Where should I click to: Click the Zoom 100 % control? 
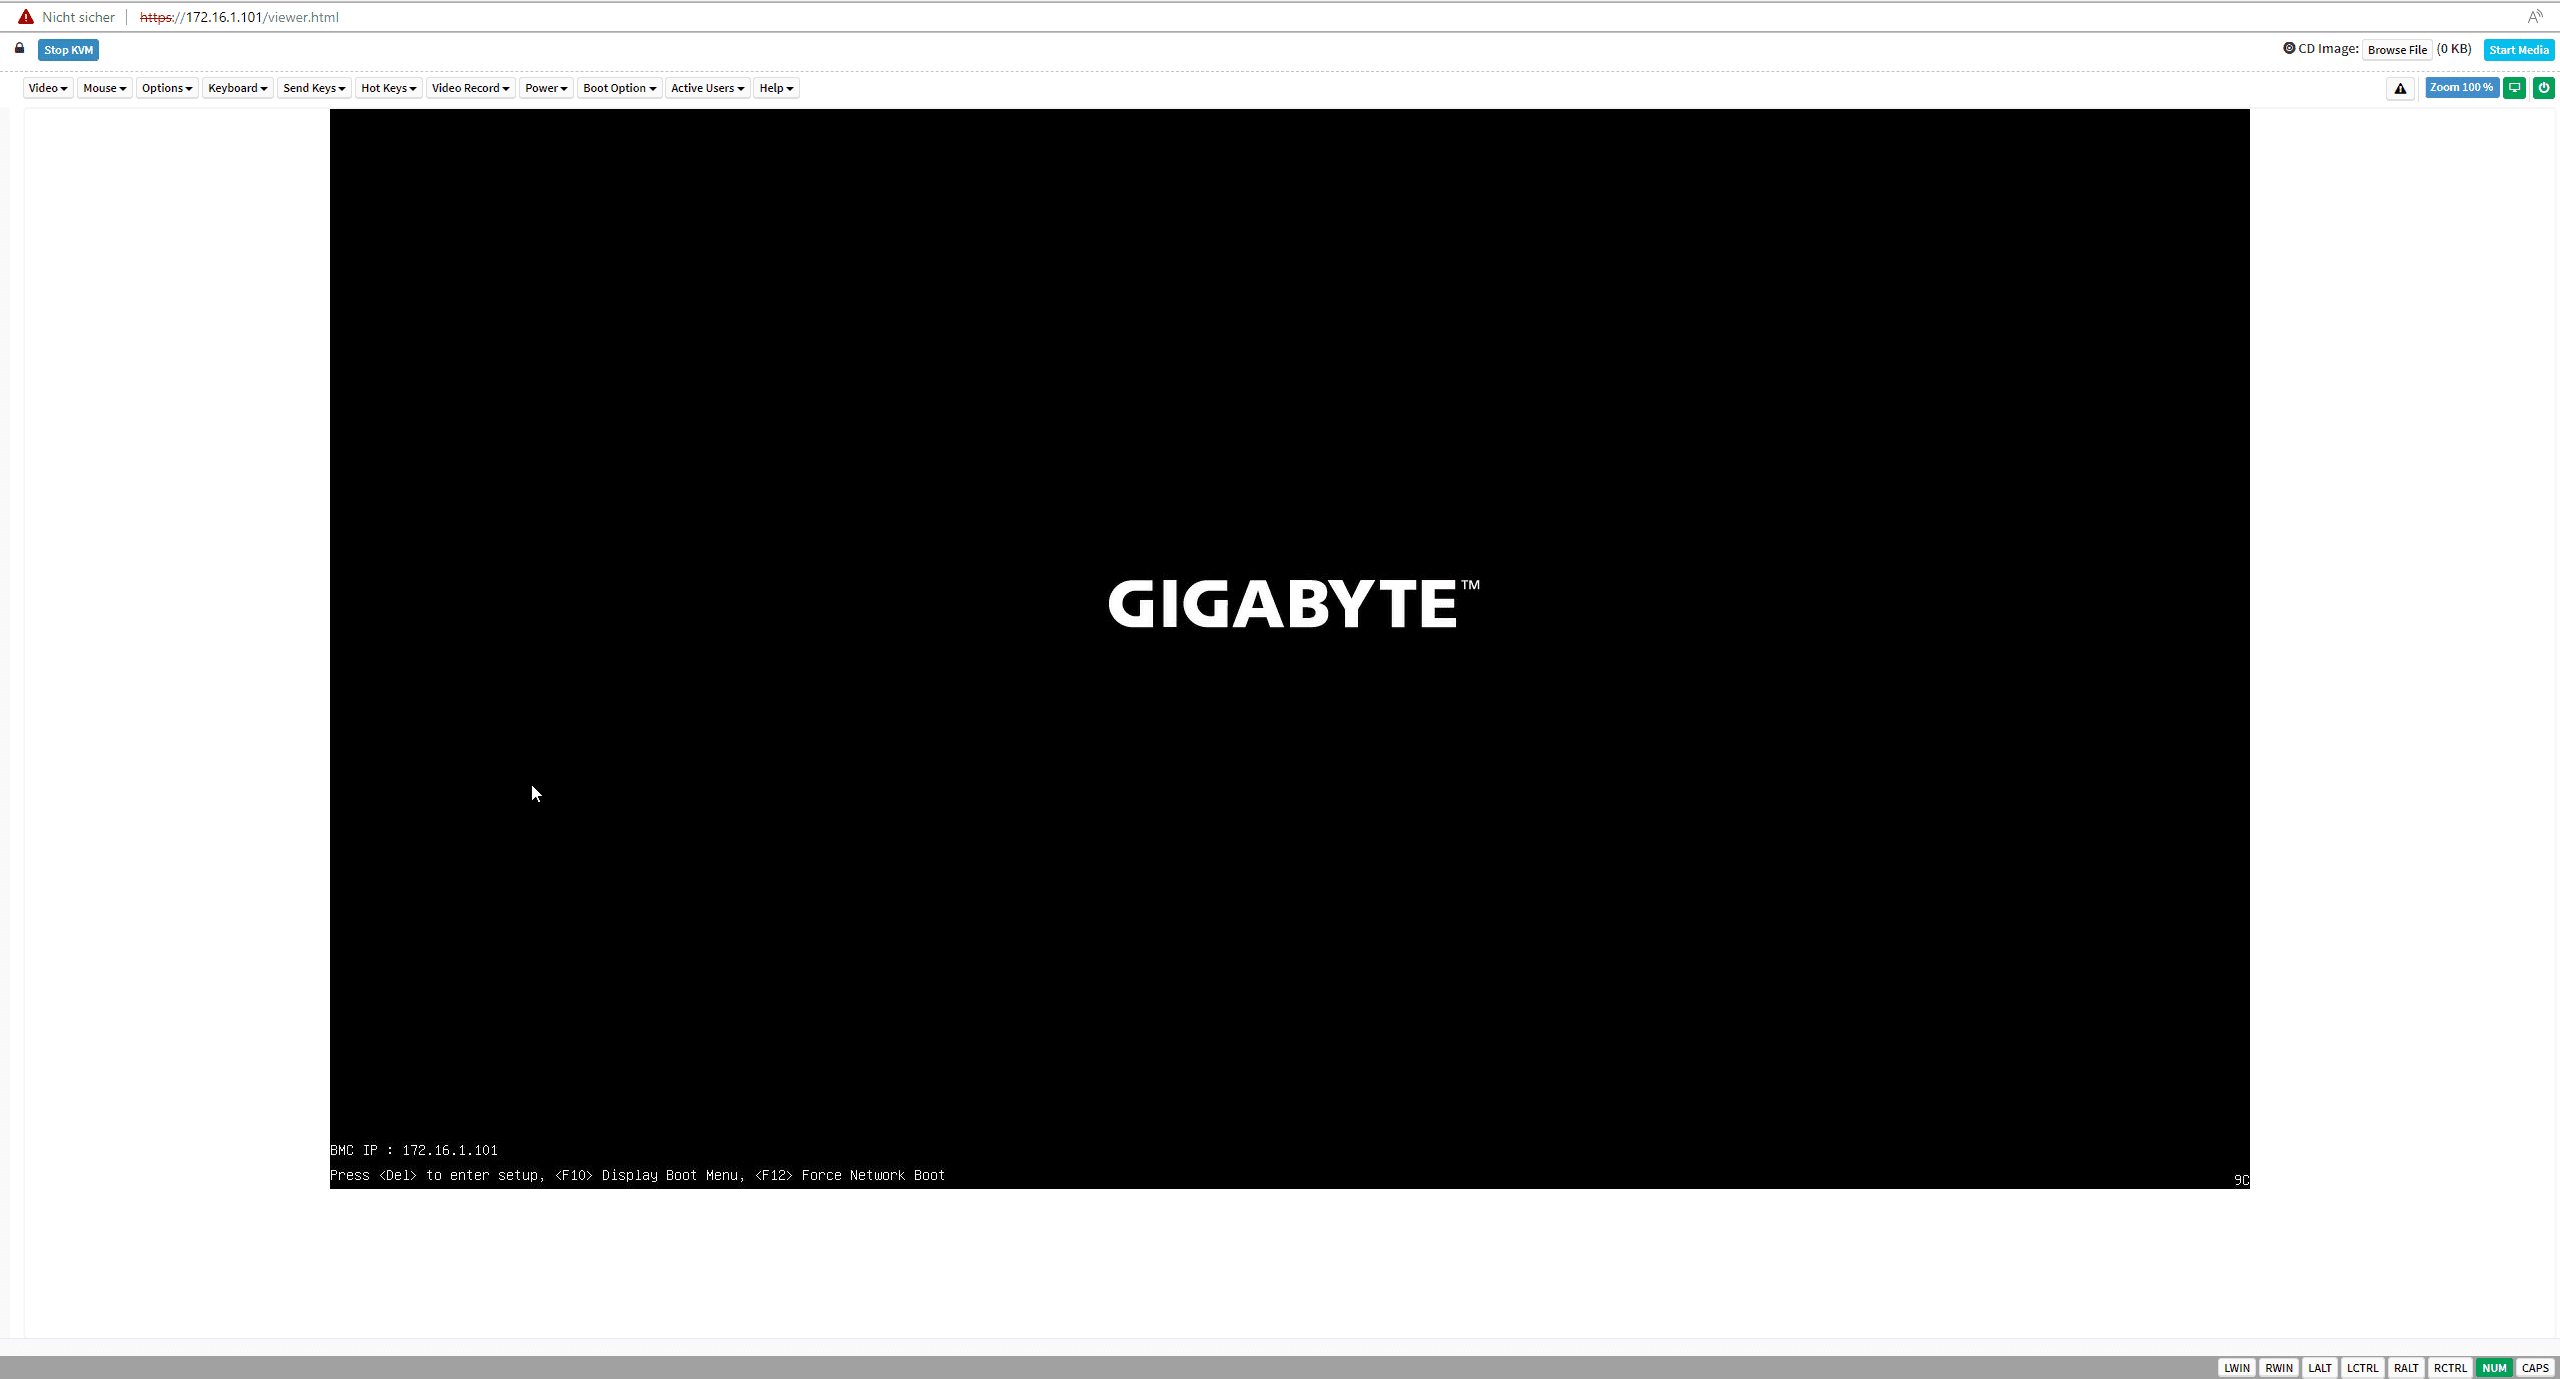(x=2461, y=88)
